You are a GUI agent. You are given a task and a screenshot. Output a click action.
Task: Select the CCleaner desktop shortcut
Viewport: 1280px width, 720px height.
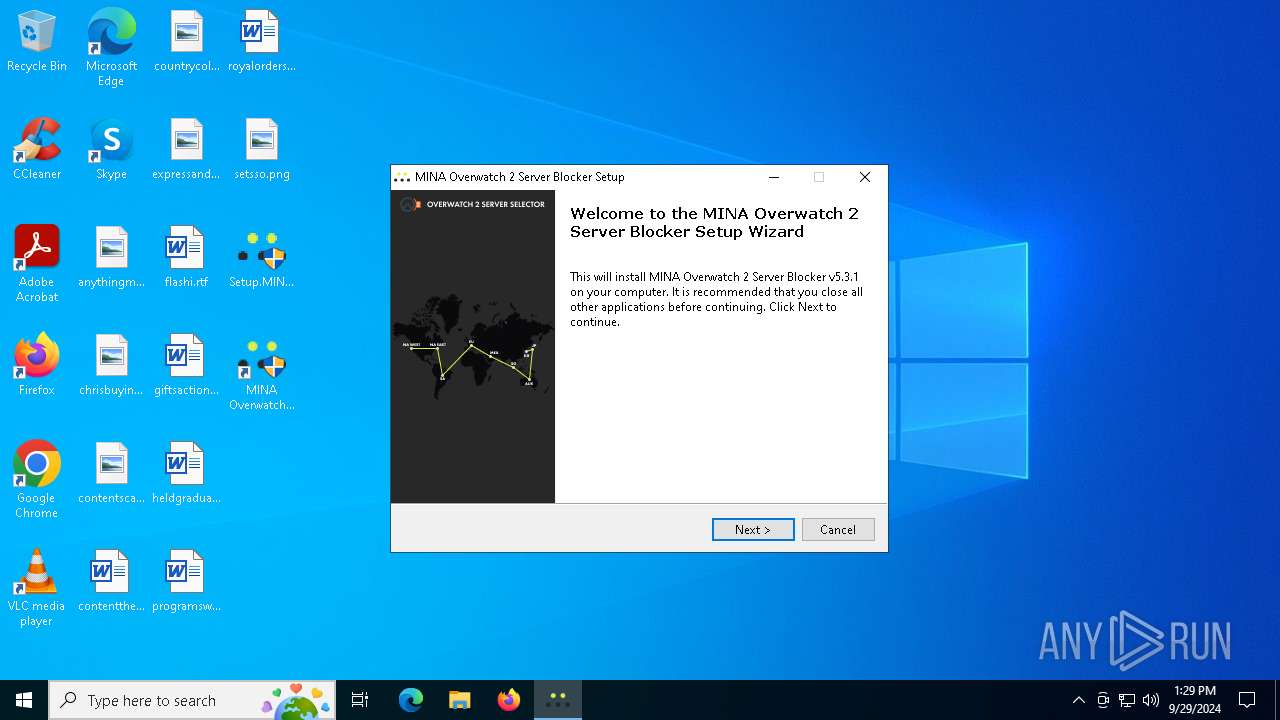pyautogui.click(x=37, y=150)
